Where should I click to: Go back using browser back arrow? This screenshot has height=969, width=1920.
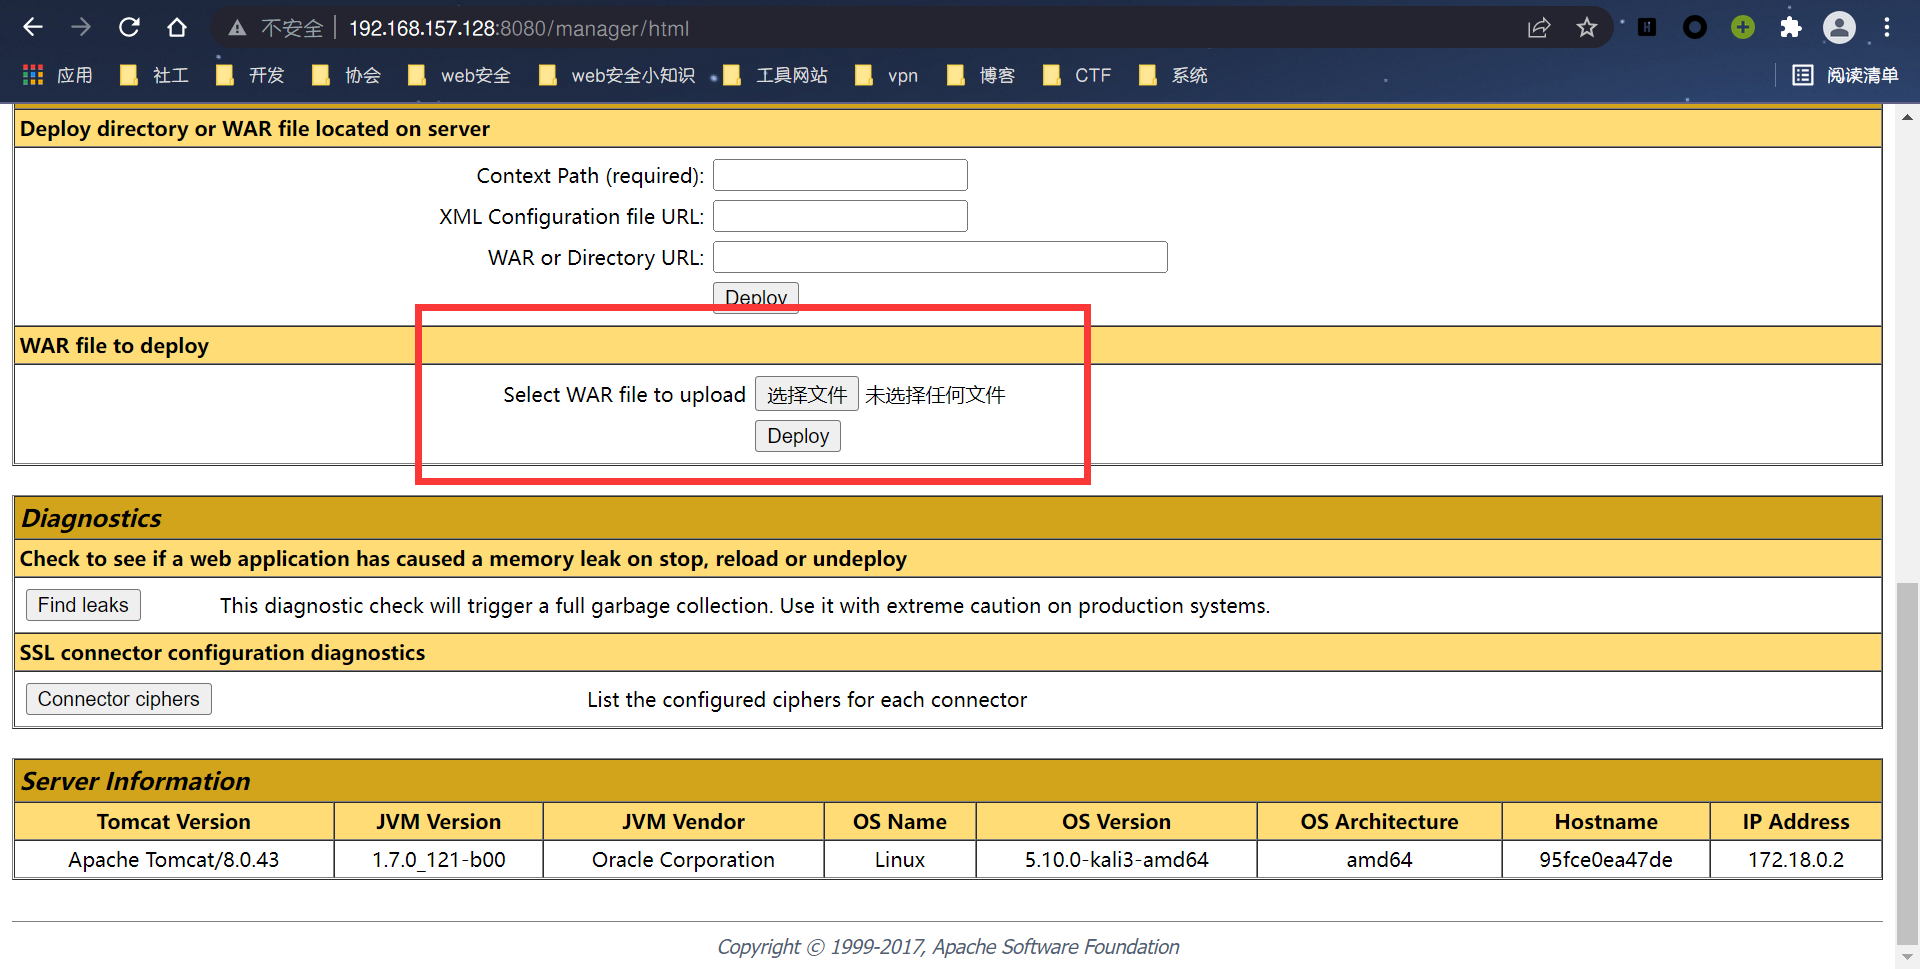32,28
